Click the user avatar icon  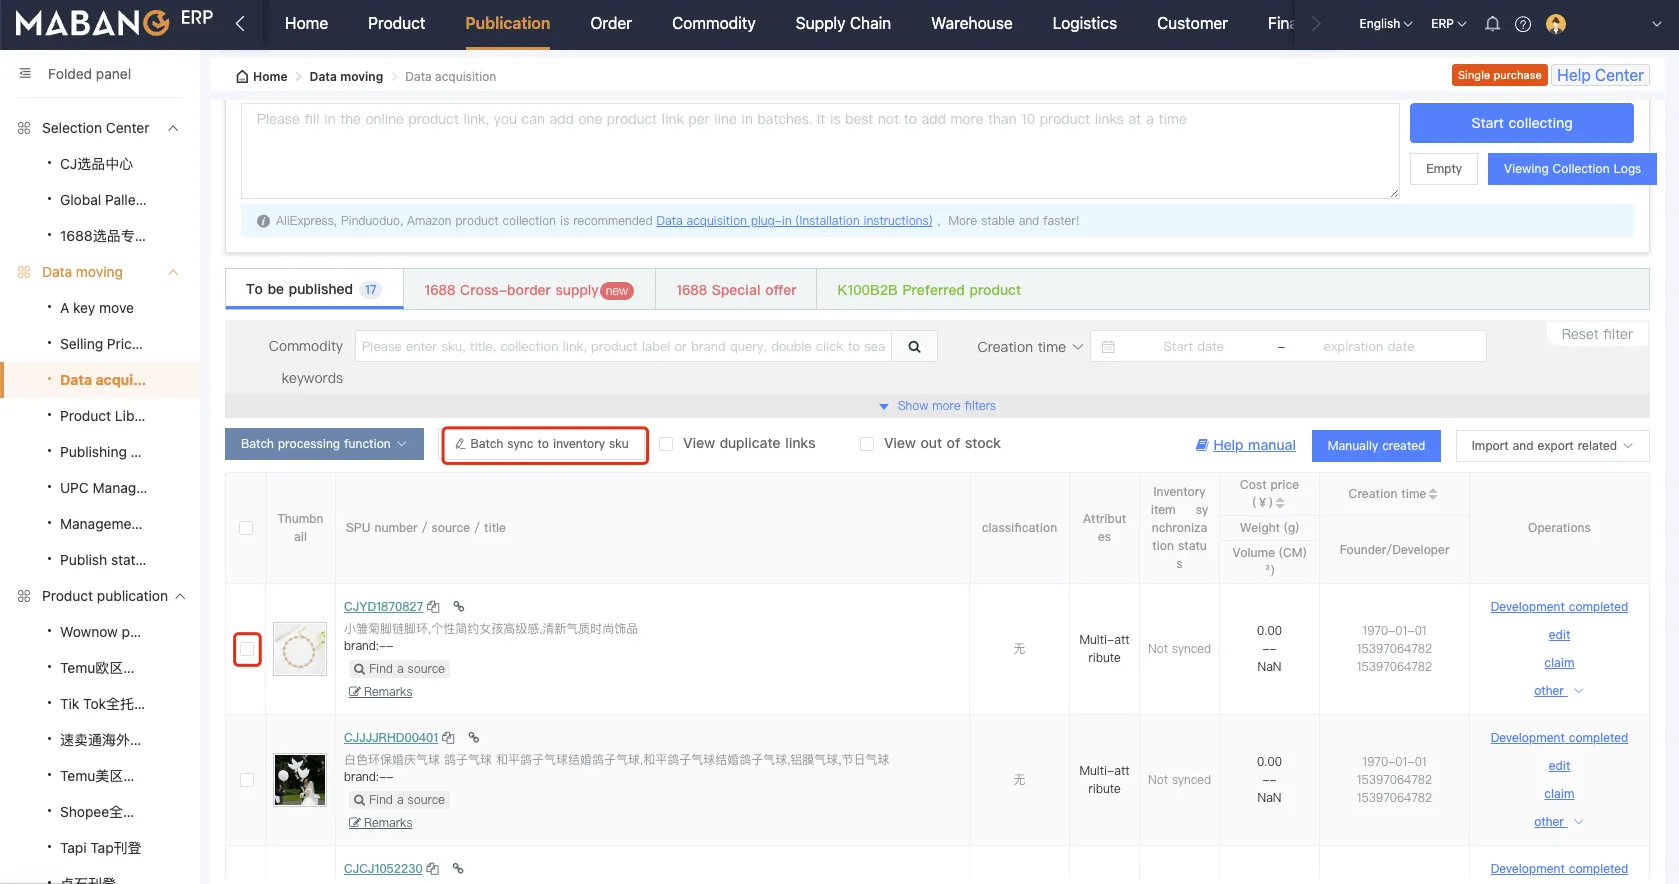click(x=1555, y=24)
